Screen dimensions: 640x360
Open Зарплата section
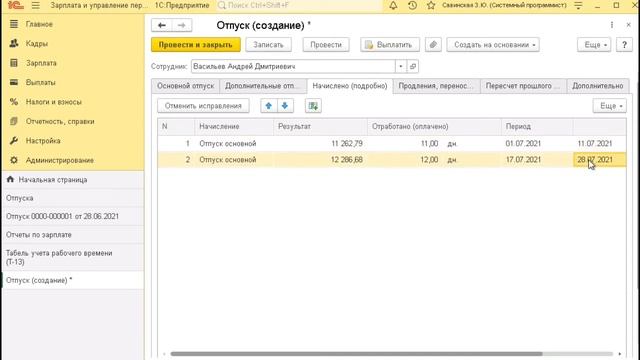click(41, 63)
